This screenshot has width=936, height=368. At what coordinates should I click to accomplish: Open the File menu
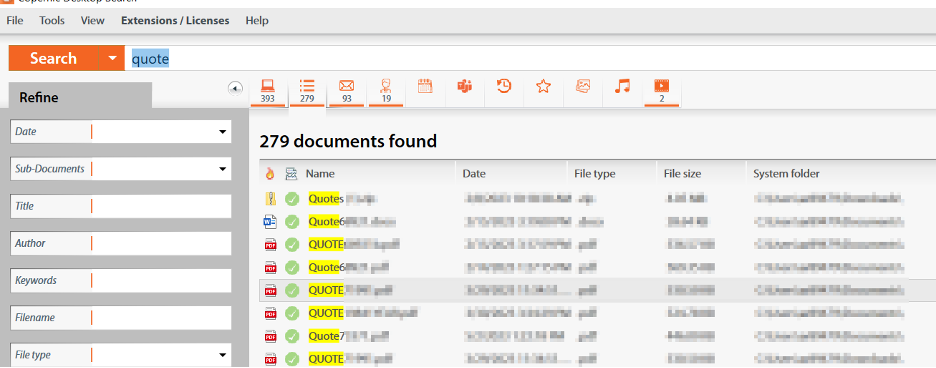click(14, 20)
